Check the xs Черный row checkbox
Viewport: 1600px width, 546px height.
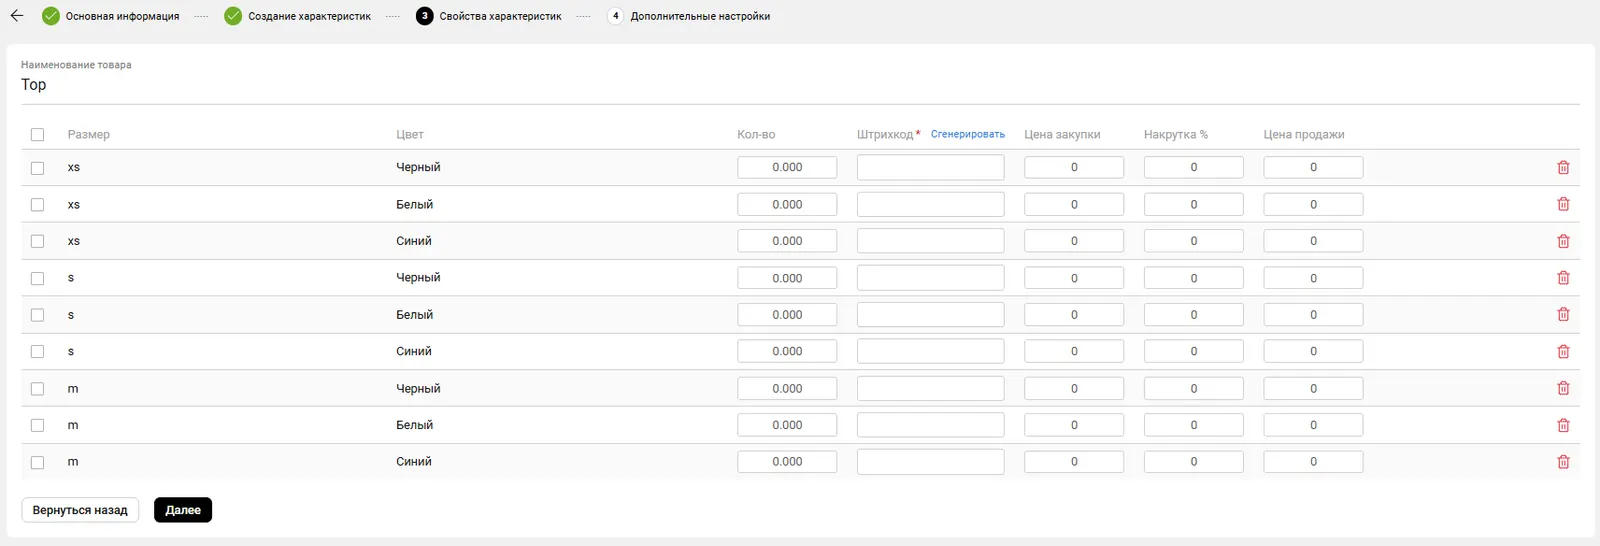pos(38,168)
